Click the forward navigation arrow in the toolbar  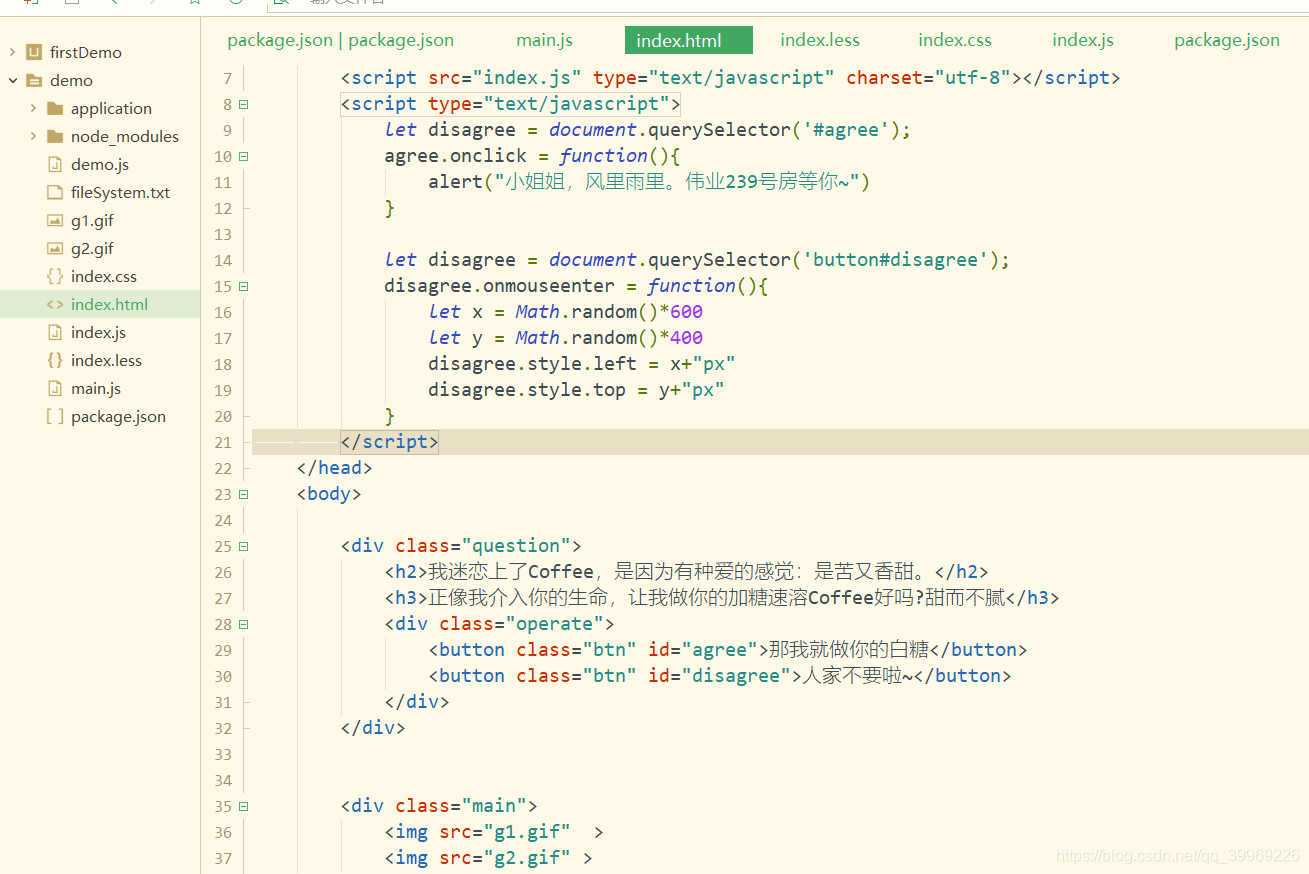(152, 4)
